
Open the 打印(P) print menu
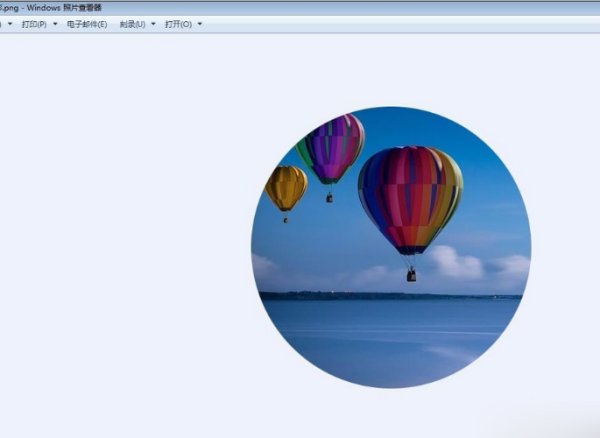(34, 24)
